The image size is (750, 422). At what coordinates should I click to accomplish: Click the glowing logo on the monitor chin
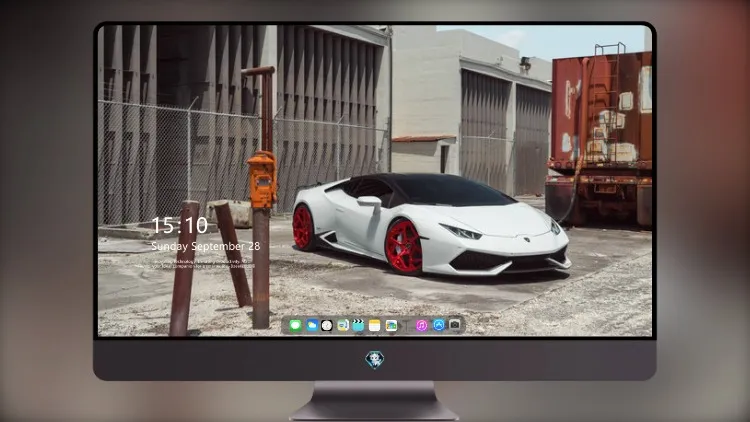tap(375, 360)
